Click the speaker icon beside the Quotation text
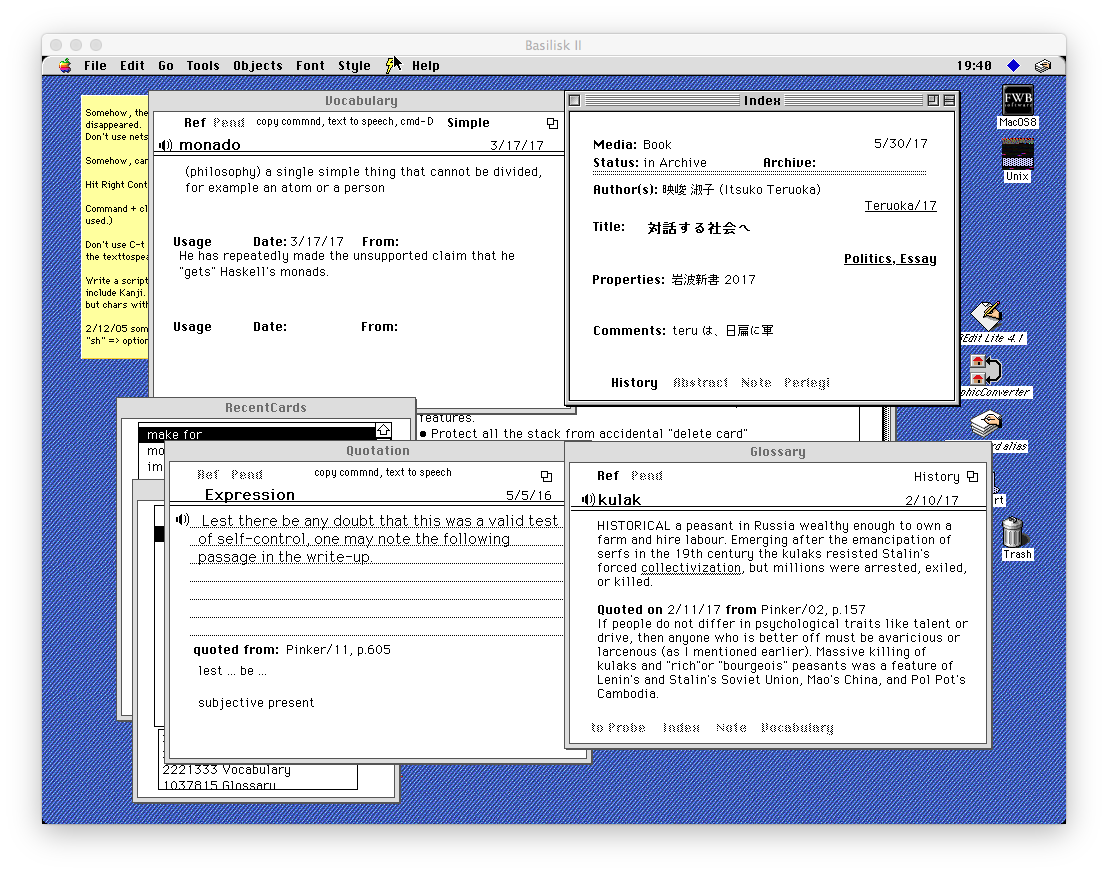Screen dimensions: 1108x874 182,519
